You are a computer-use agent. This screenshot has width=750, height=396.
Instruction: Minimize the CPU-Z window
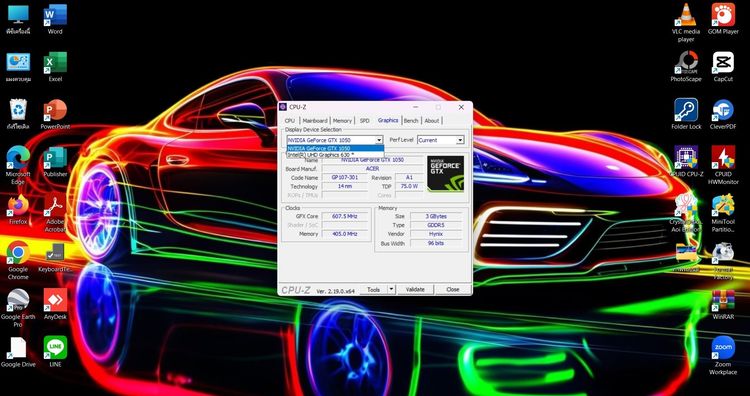point(415,107)
